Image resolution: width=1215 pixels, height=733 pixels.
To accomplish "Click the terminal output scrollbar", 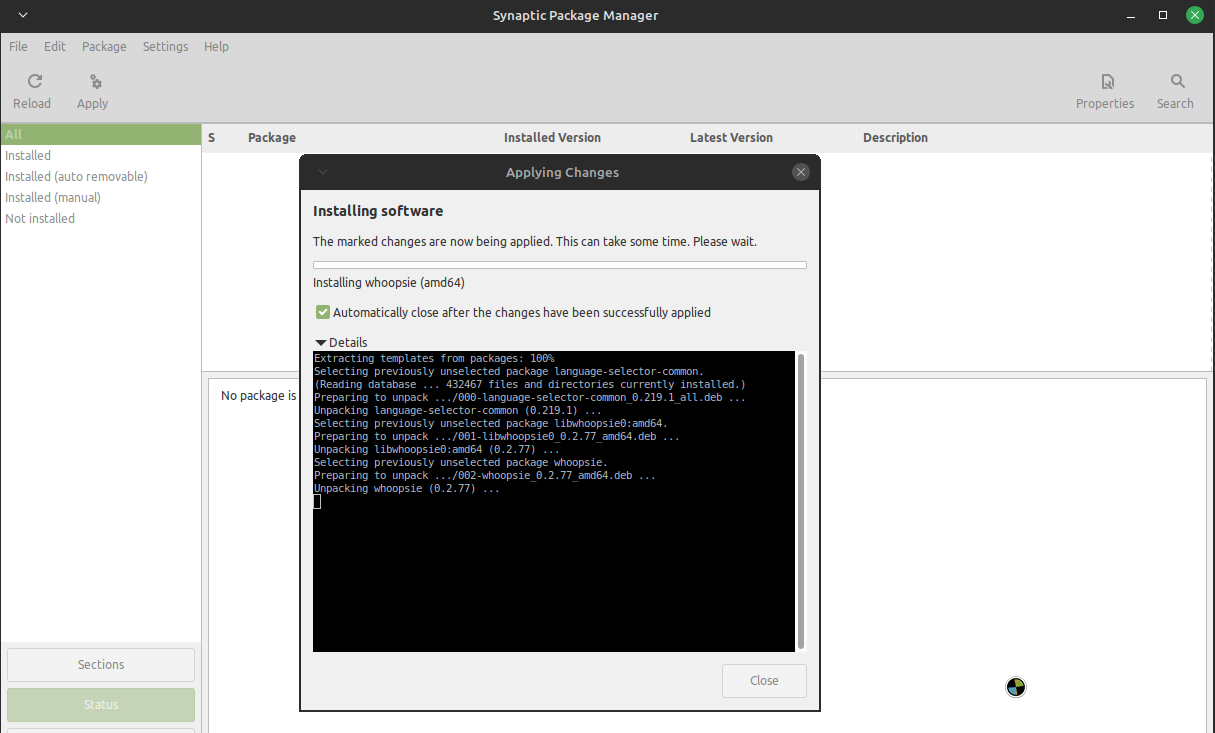I will point(801,501).
